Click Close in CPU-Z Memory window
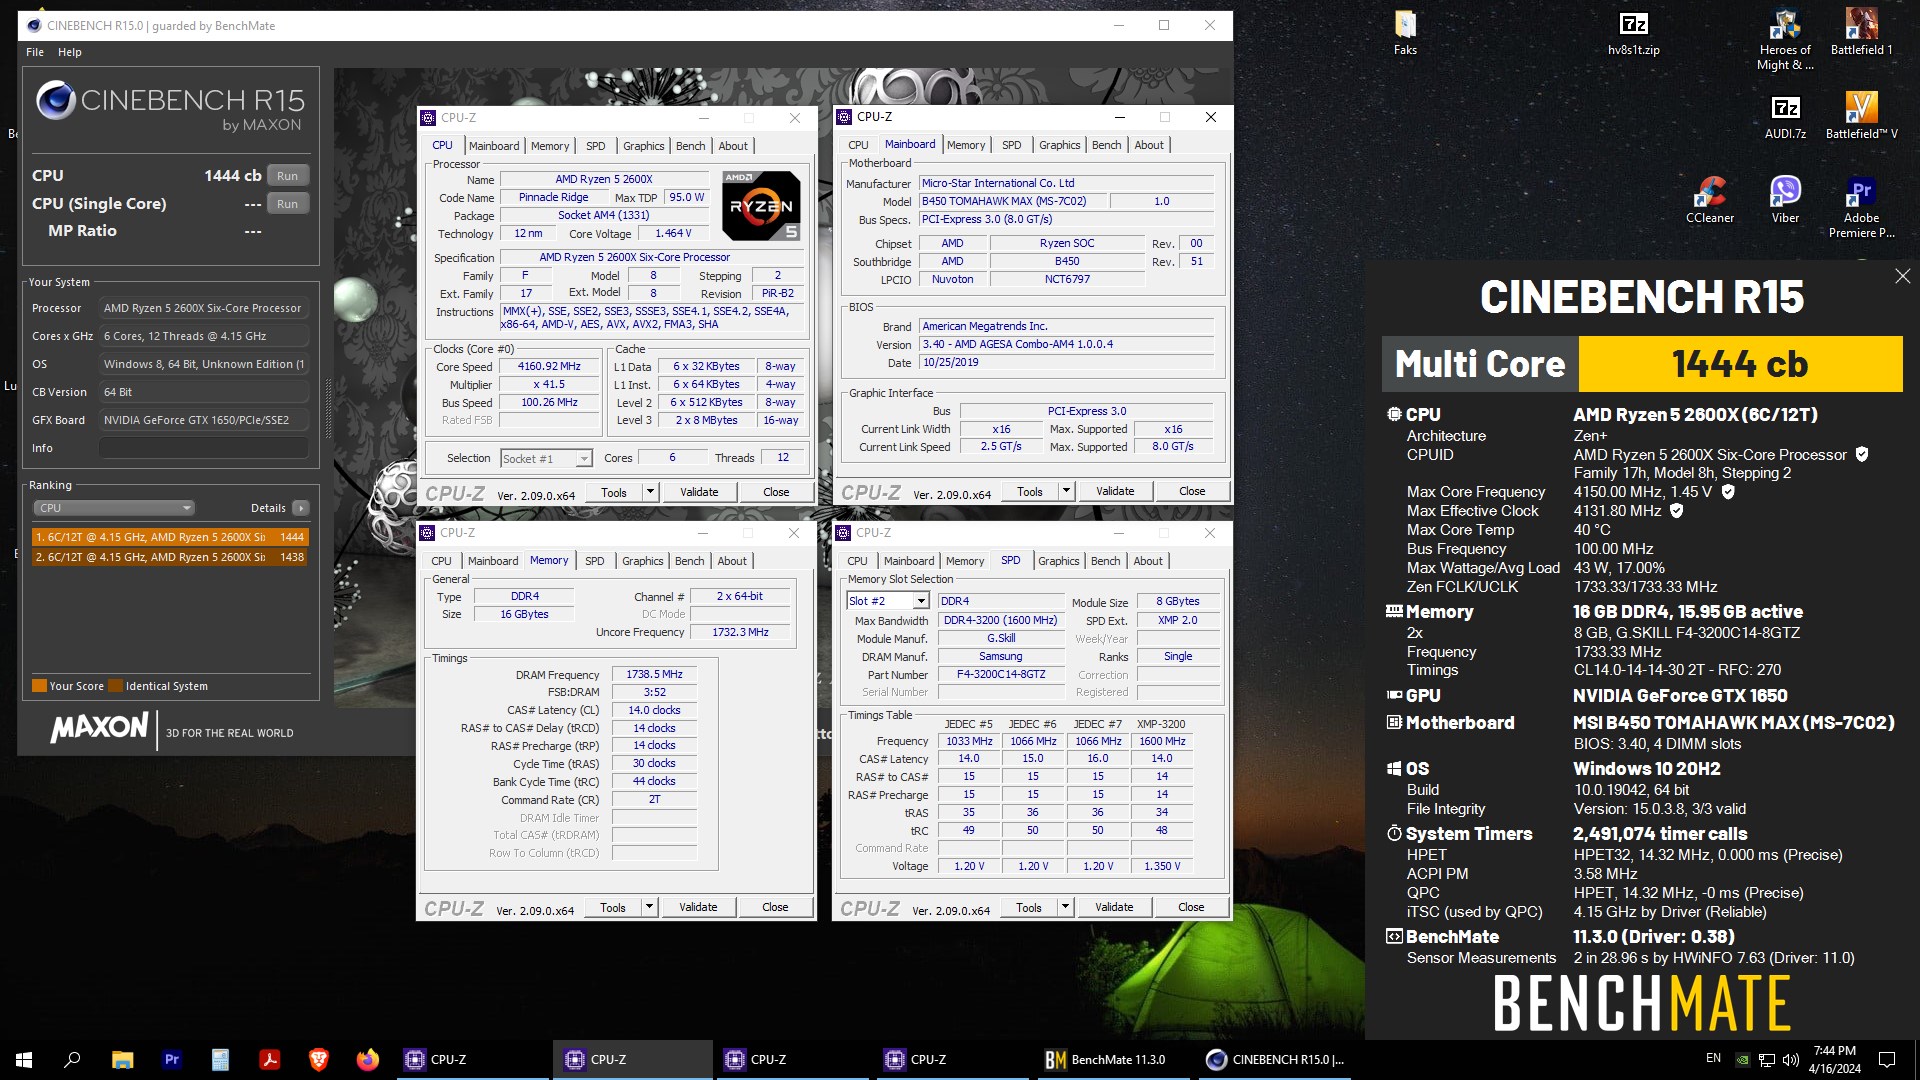 [x=775, y=907]
